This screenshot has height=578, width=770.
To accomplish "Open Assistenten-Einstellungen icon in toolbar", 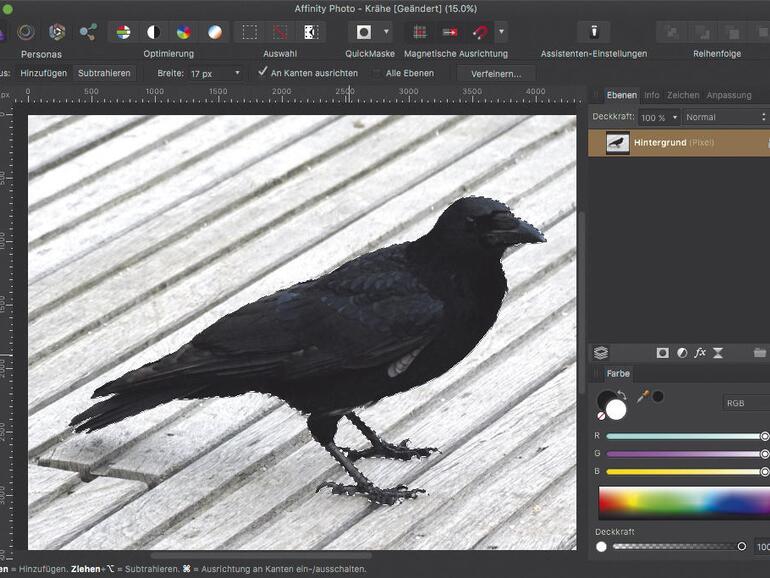I will (x=593, y=32).
